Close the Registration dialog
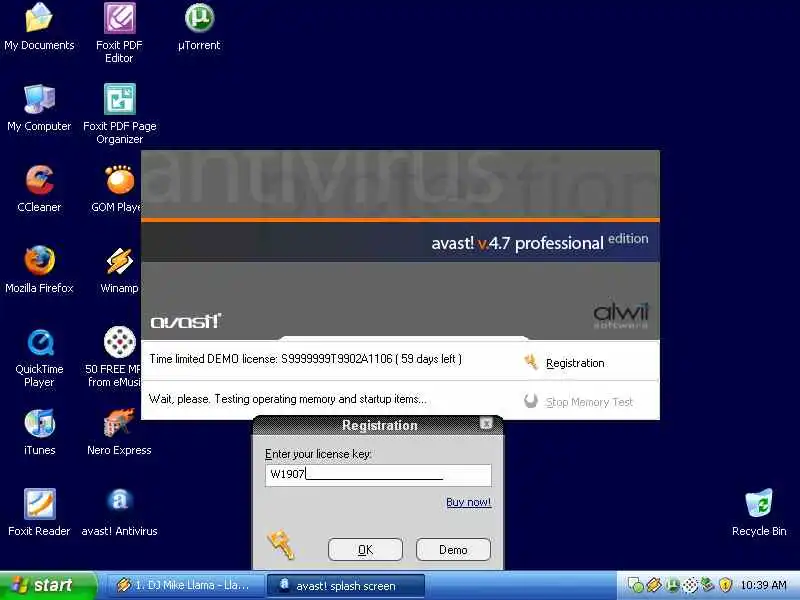This screenshot has height=600, width=800. [x=486, y=423]
